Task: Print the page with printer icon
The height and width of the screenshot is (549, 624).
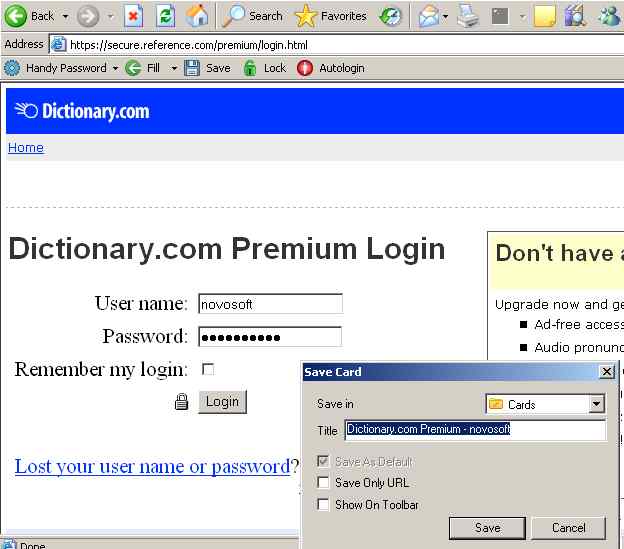Action: click(x=468, y=16)
